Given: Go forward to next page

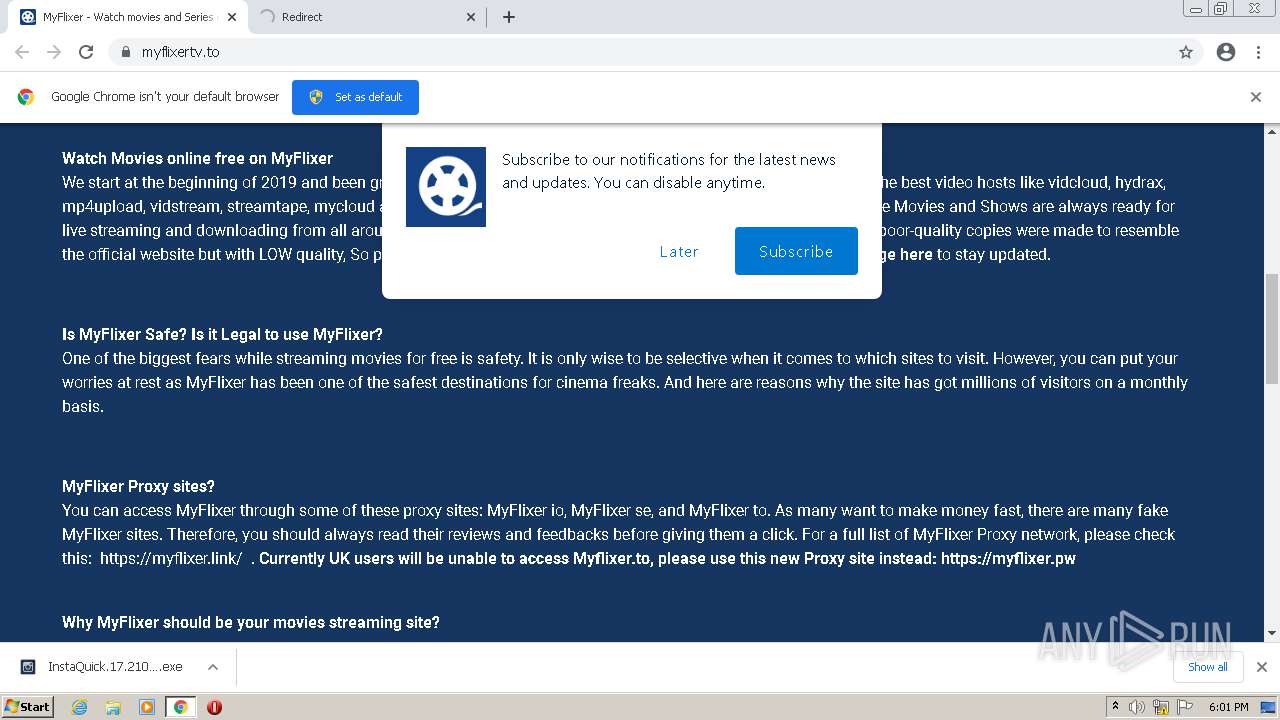Looking at the screenshot, I should (x=54, y=52).
